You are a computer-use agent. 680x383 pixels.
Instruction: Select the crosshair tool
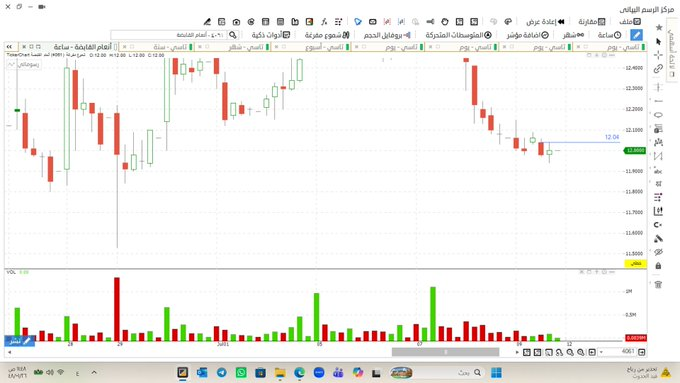tap(658, 55)
